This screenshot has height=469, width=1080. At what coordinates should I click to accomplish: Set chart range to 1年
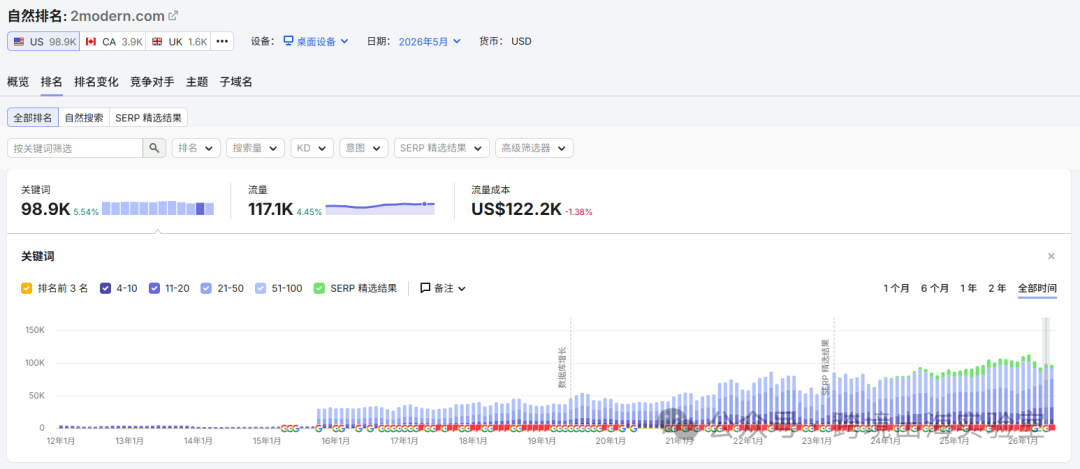coord(968,288)
